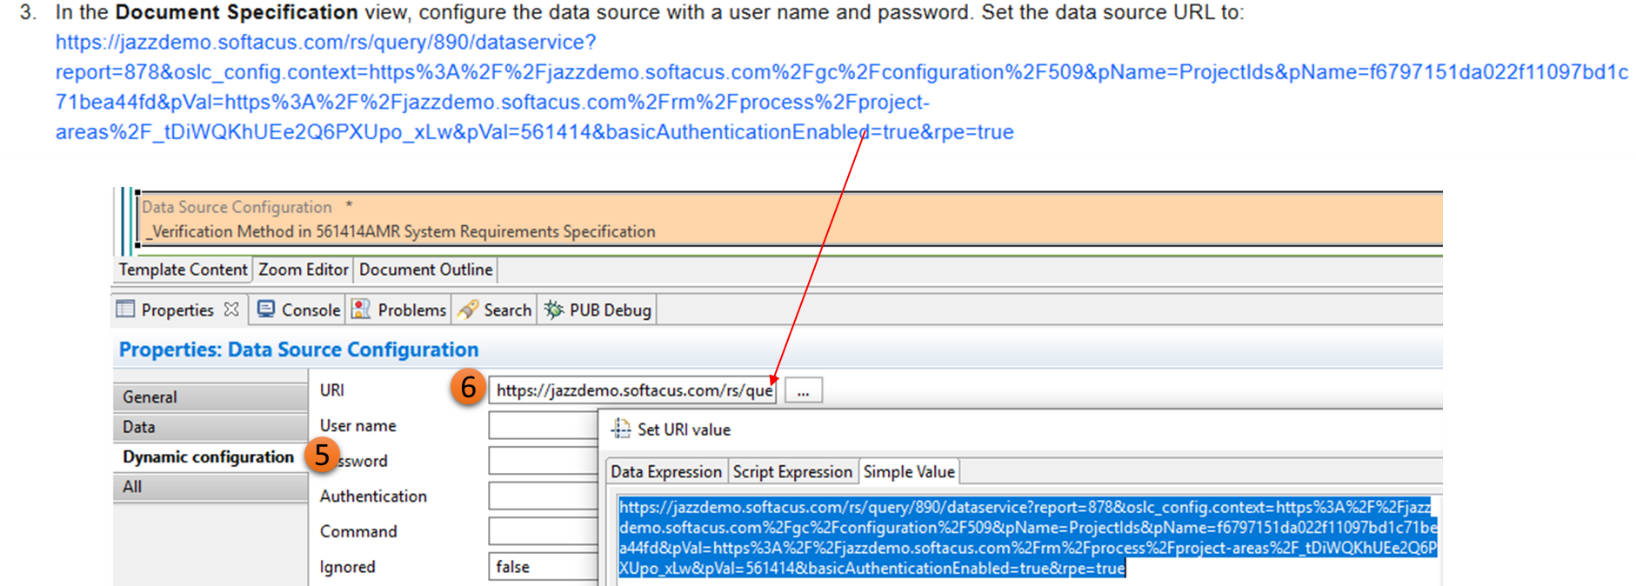Click the Password input field
Screen dimensions: 1636x586
tap(543, 461)
